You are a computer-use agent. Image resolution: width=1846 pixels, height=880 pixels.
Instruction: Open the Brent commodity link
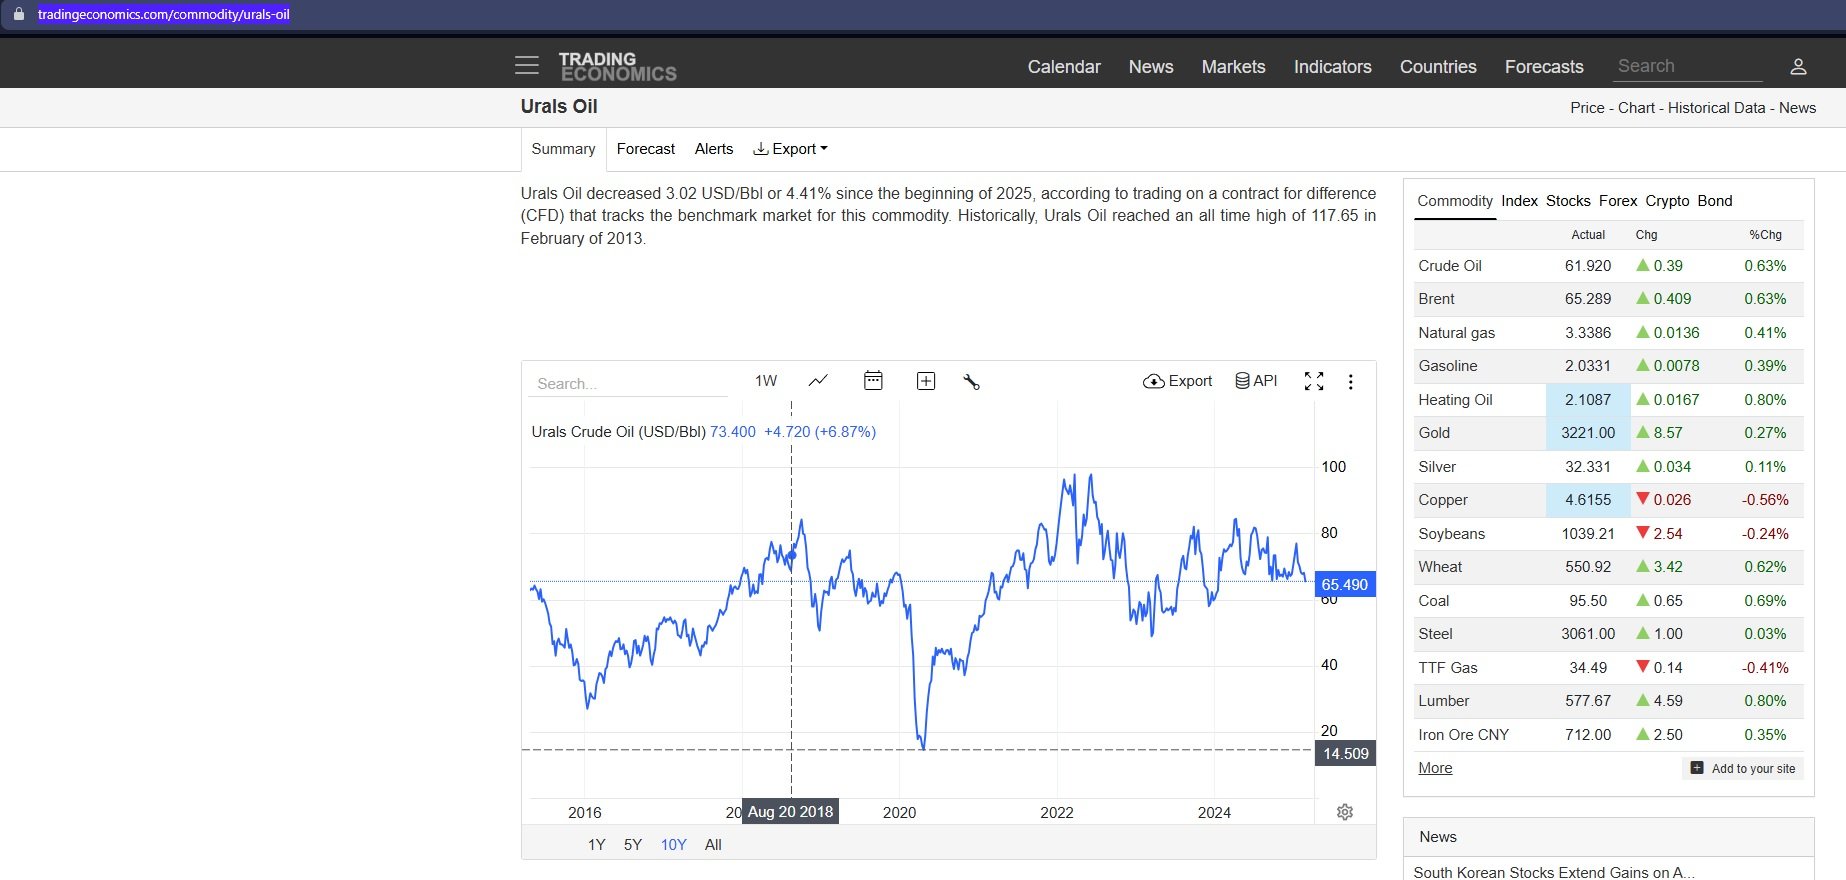(x=1436, y=299)
